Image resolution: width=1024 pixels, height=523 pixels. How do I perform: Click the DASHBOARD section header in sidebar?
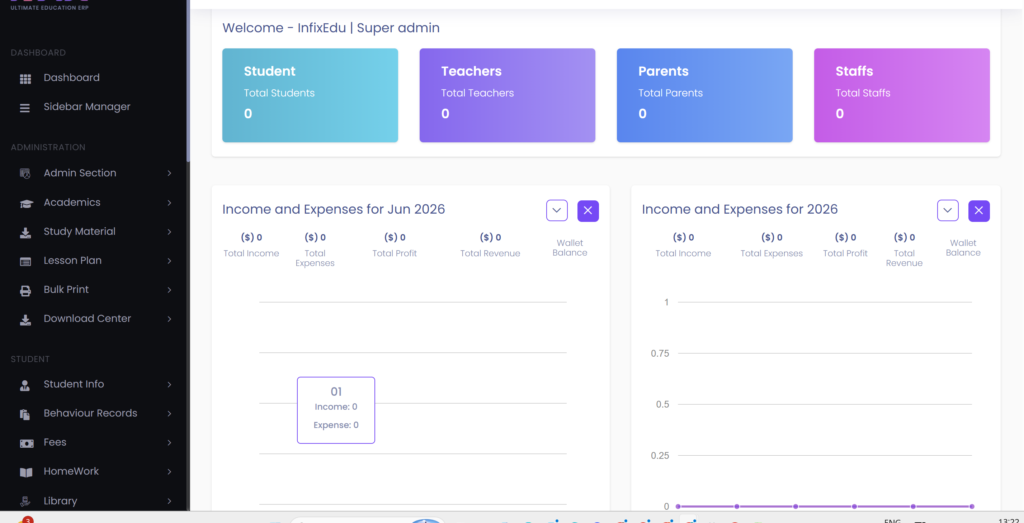point(38,53)
